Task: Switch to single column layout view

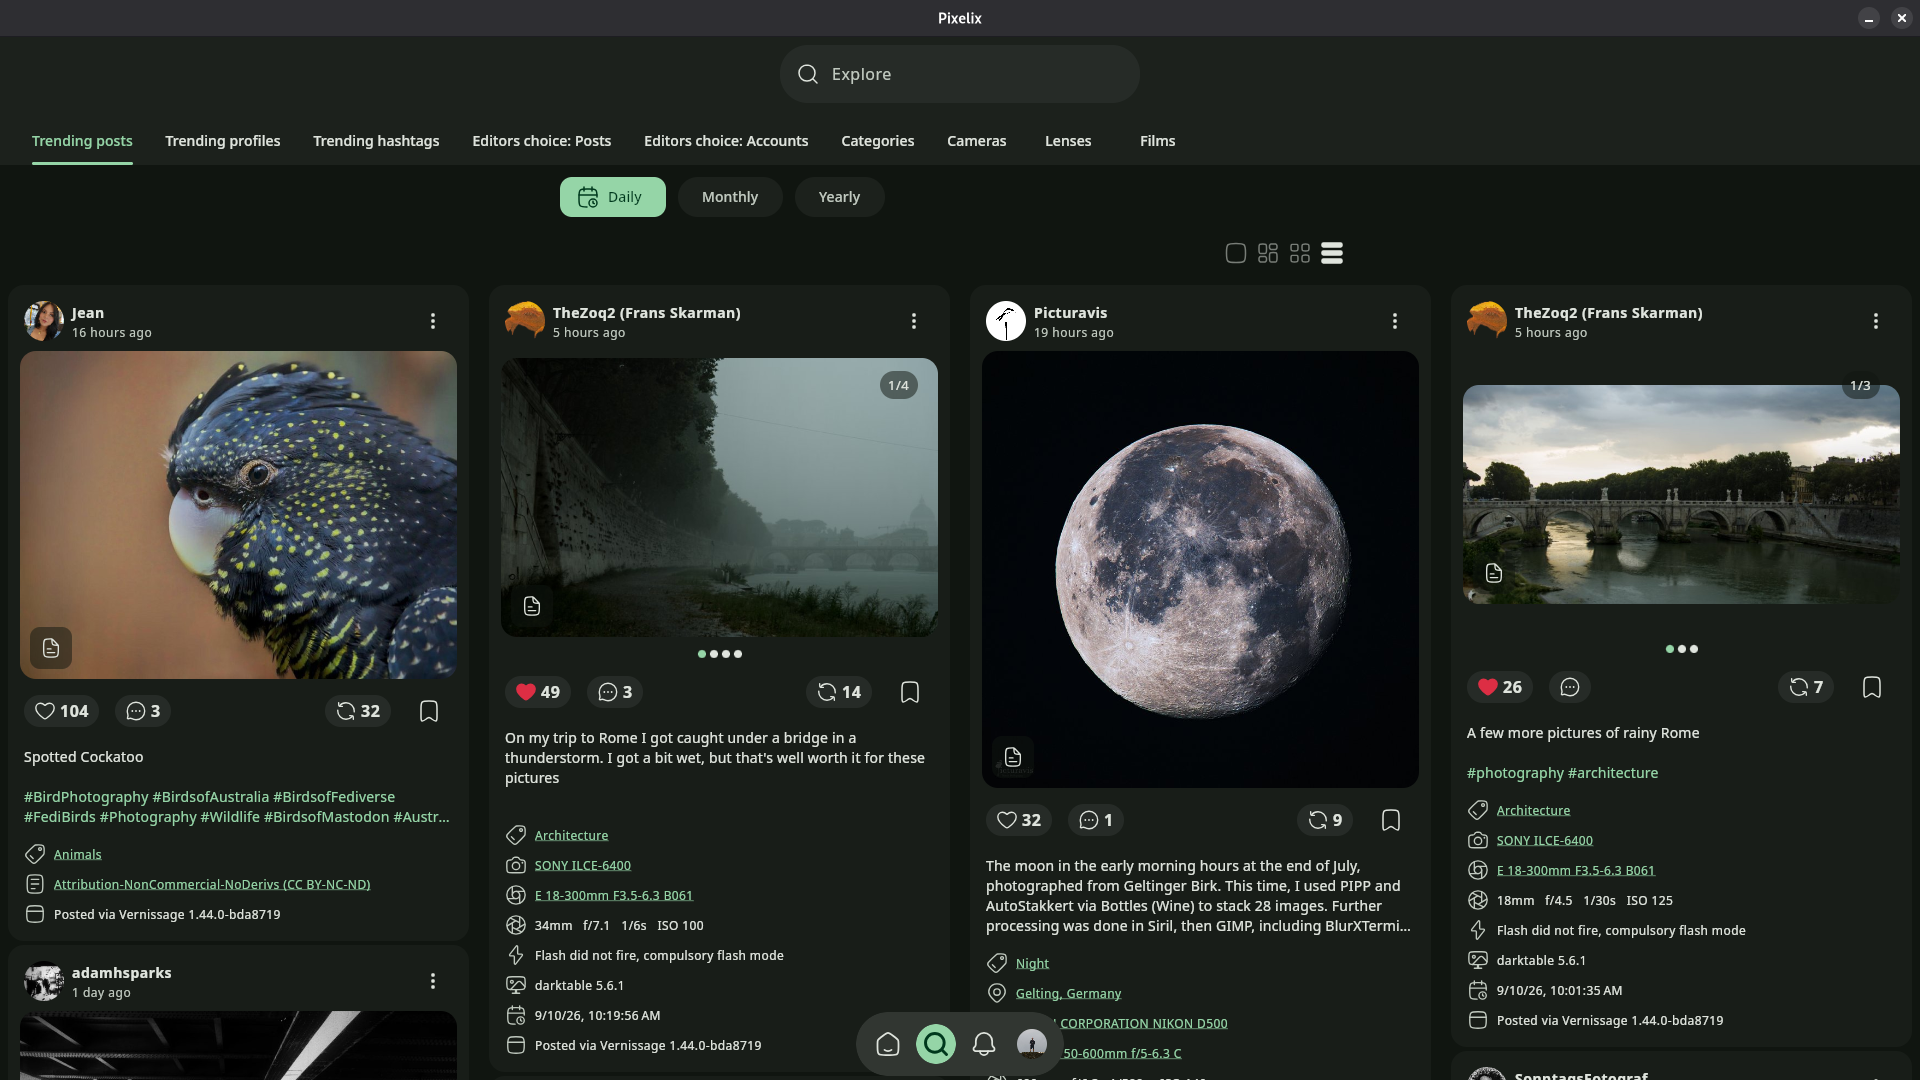Action: tap(1236, 253)
